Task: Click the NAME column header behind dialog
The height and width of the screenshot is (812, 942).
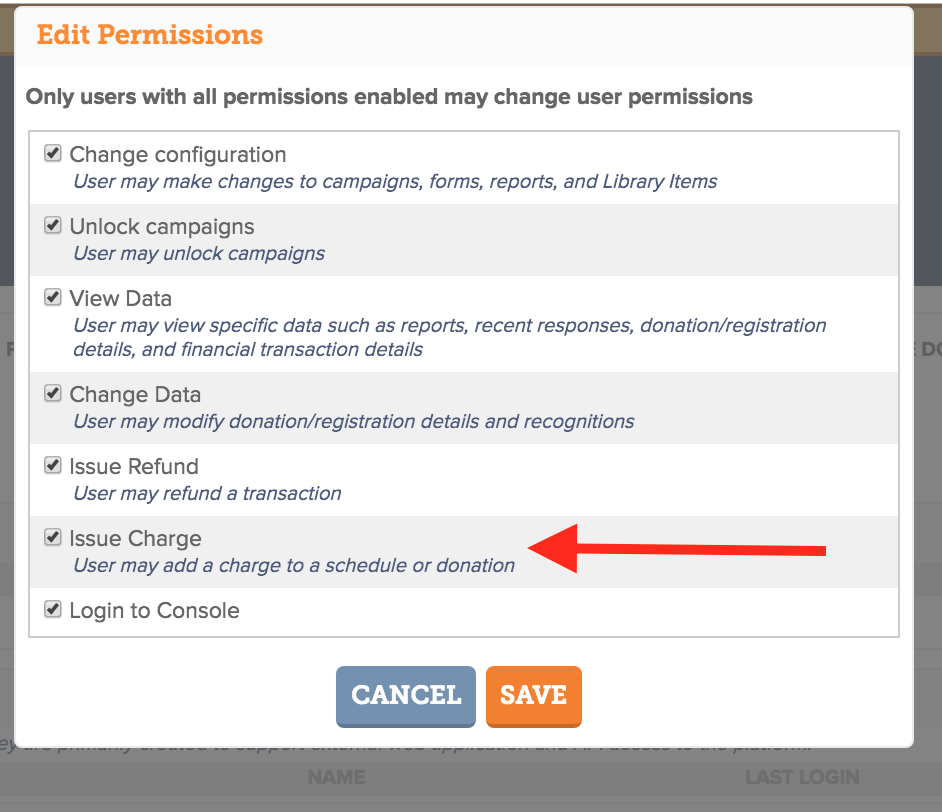Action: pyautogui.click(x=336, y=777)
